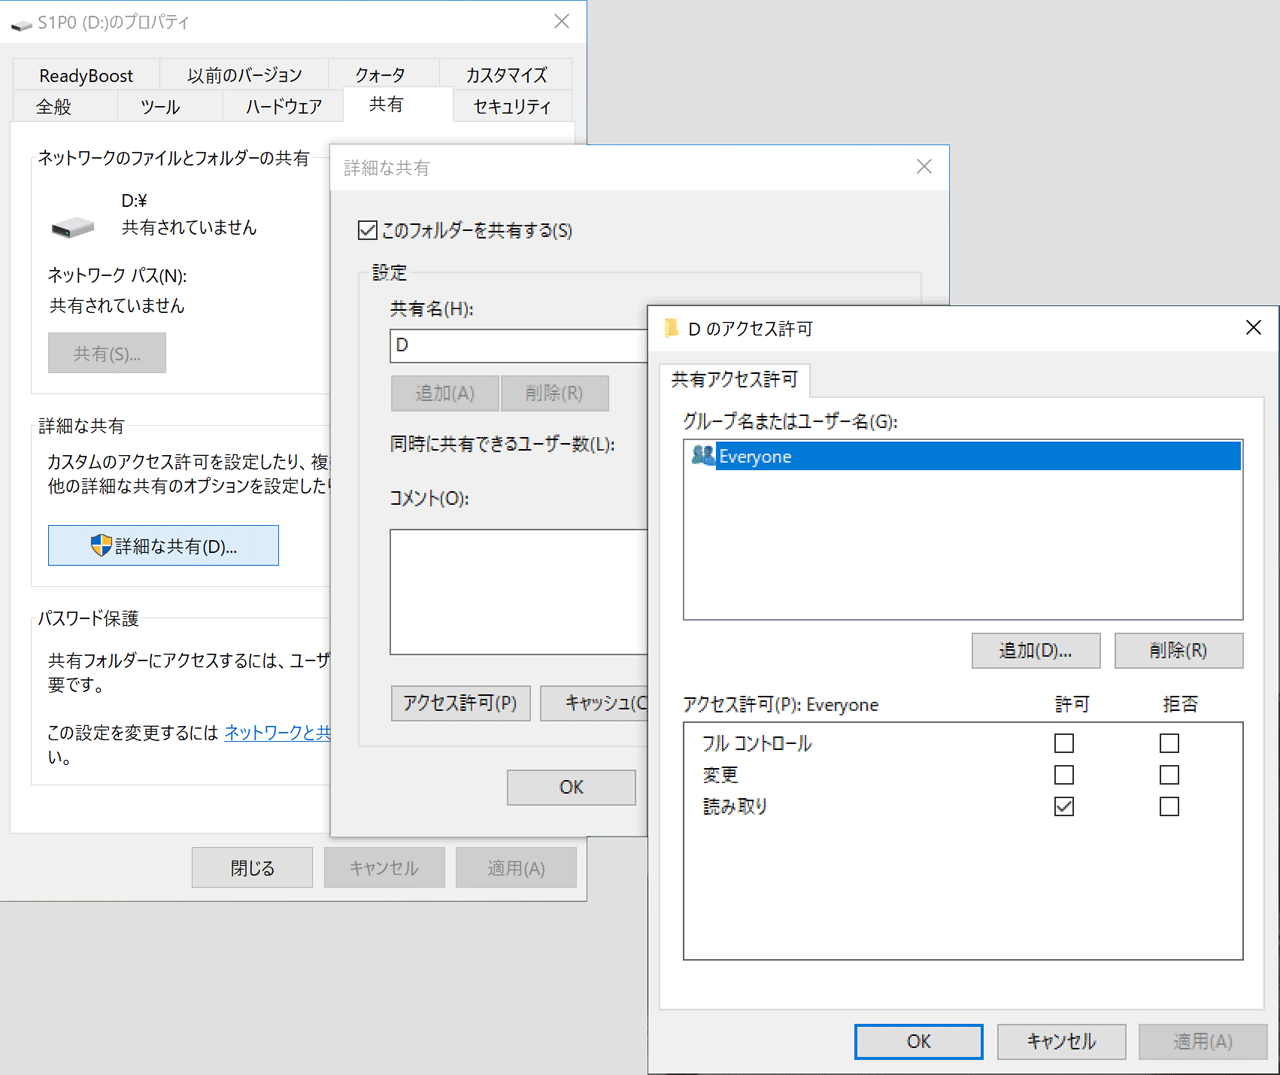
Task: Click the コメント(O) text area
Action: (x=519, y=592)
